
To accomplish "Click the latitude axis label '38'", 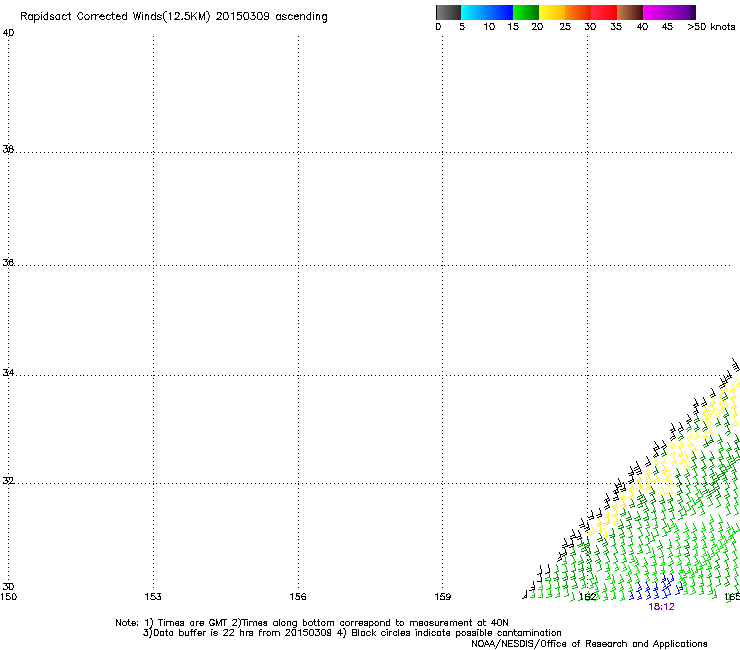I will tap(8, 149).
